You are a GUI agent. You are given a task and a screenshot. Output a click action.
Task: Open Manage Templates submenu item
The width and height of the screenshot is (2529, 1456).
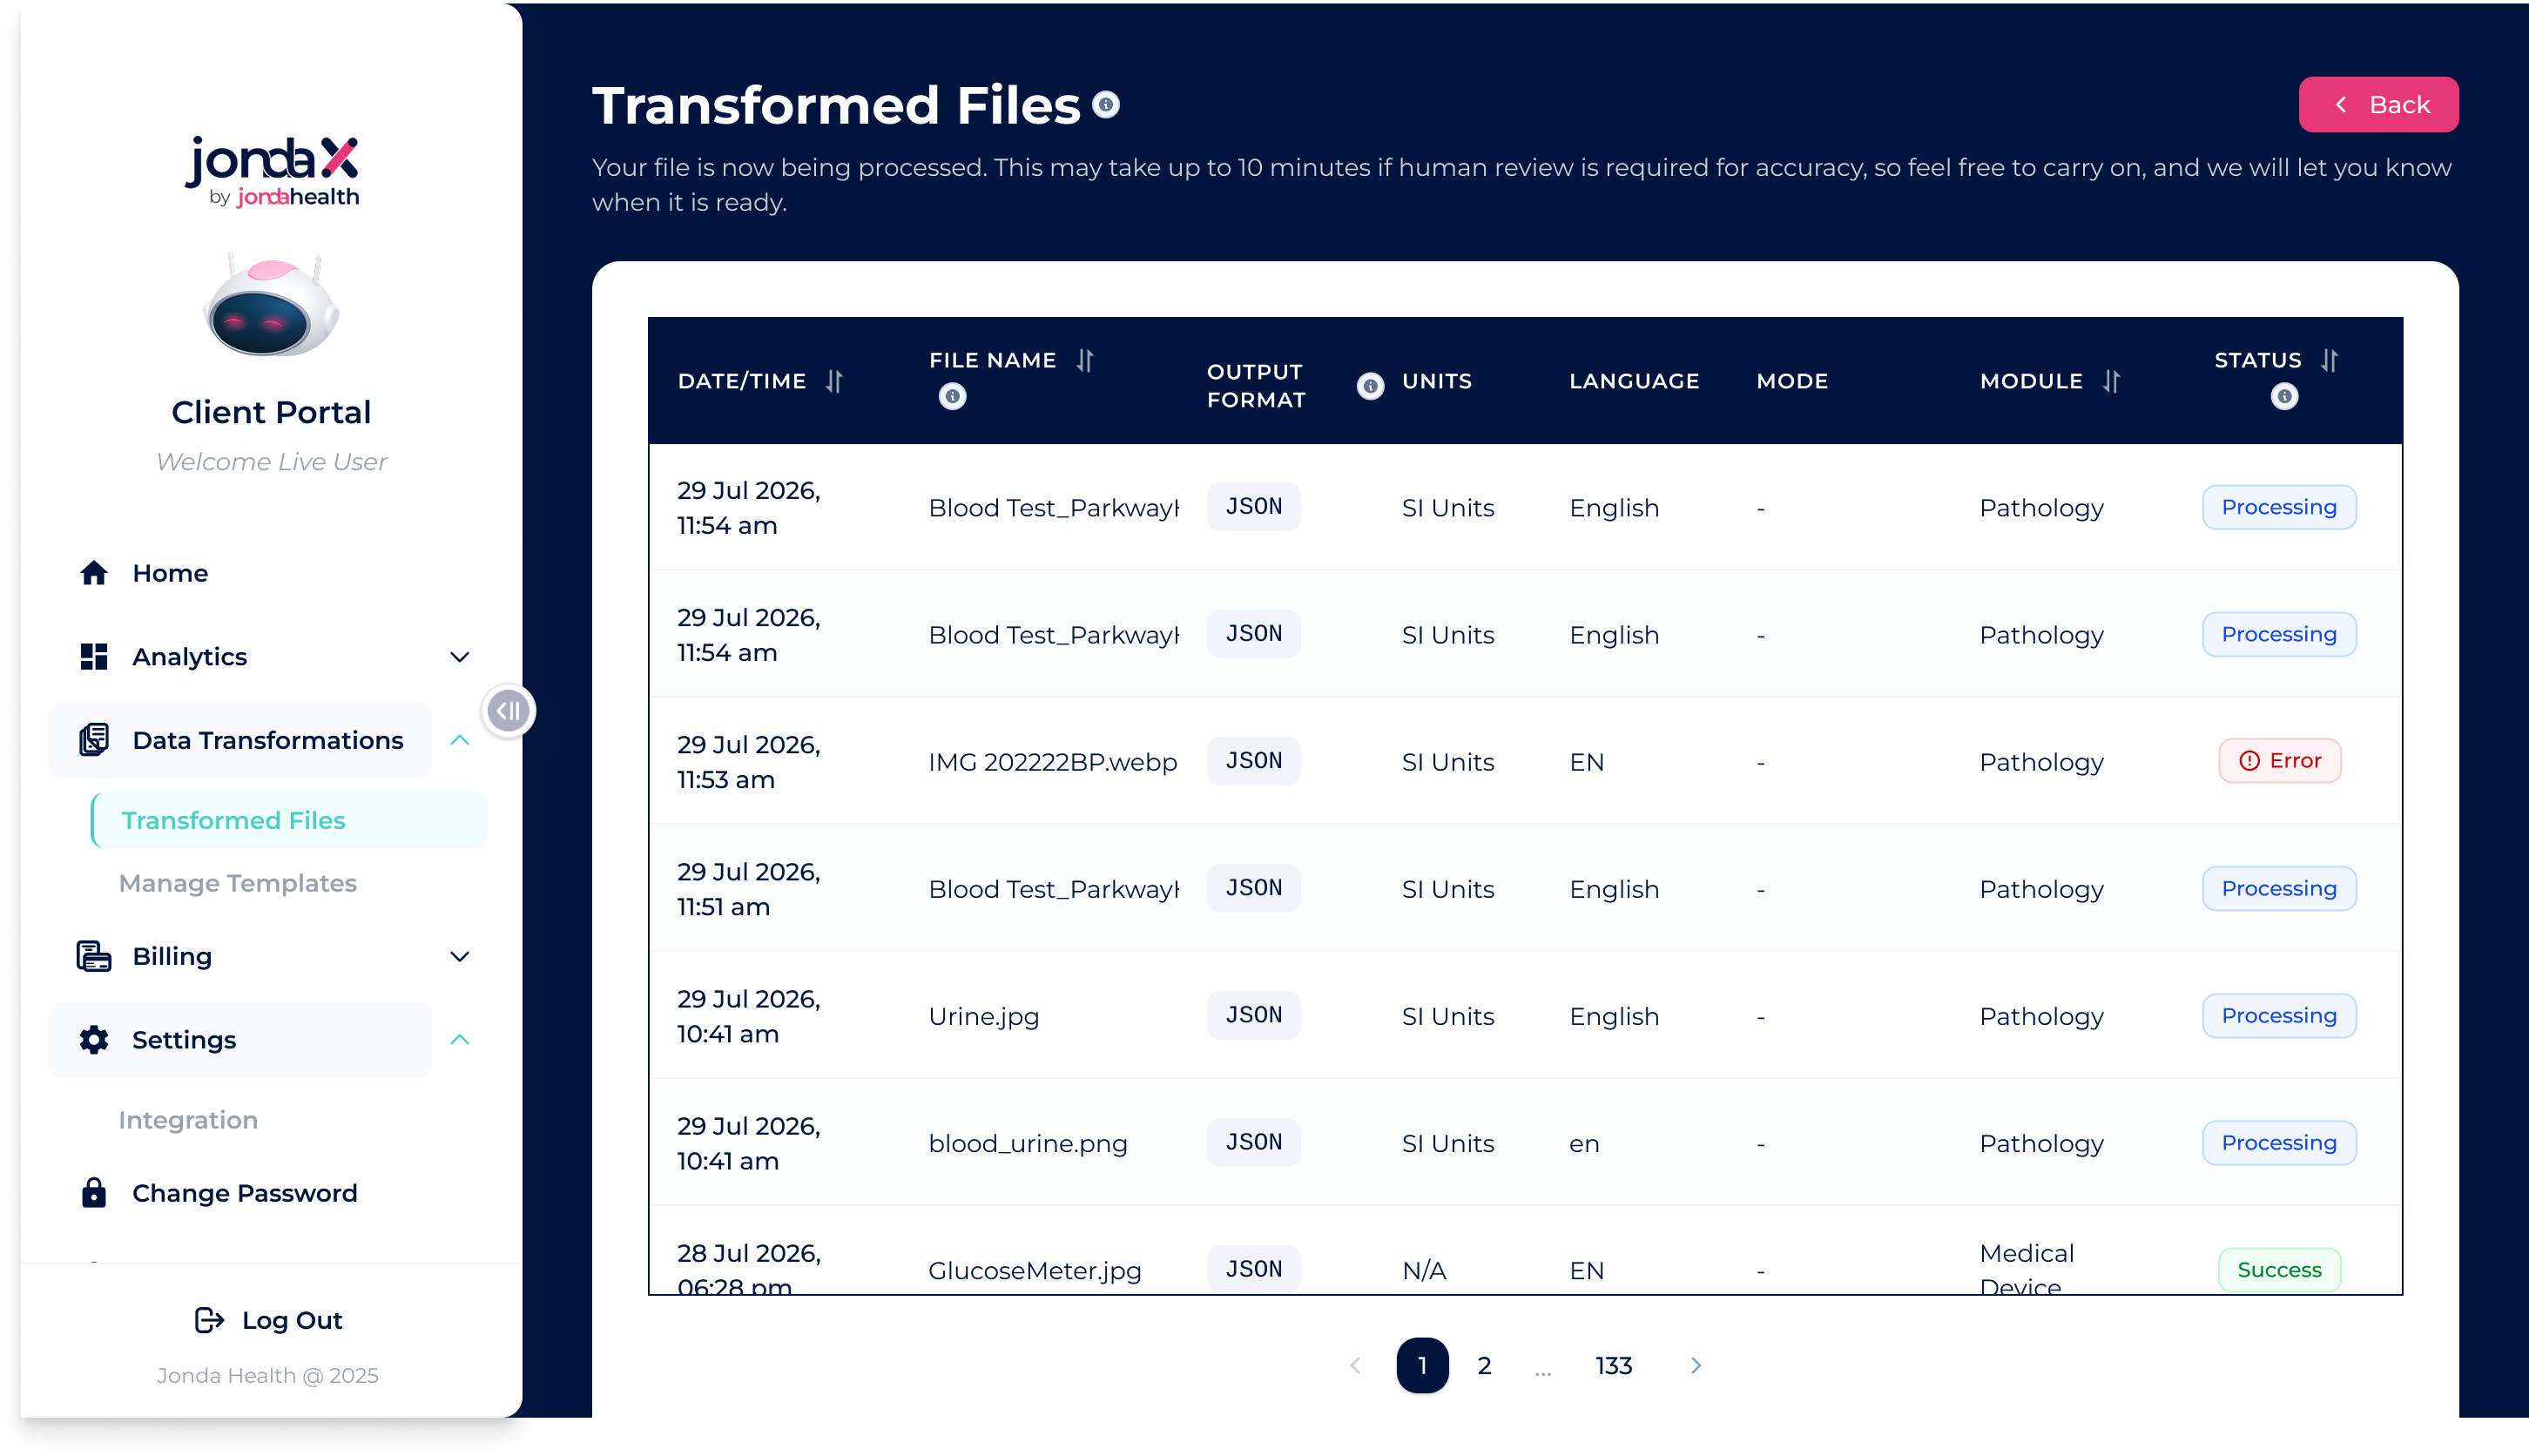[238, 883]
